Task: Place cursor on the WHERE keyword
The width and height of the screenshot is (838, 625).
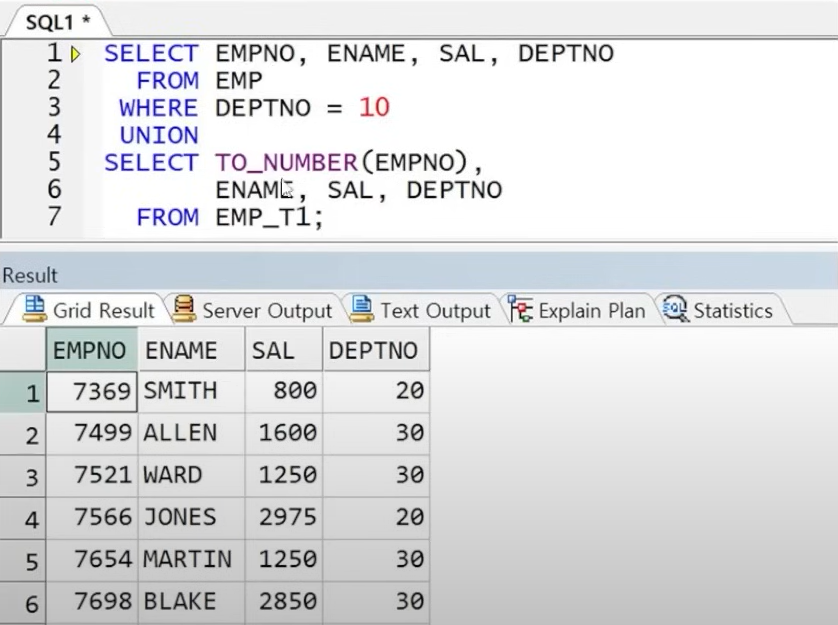Action: (x=159, y=108)
